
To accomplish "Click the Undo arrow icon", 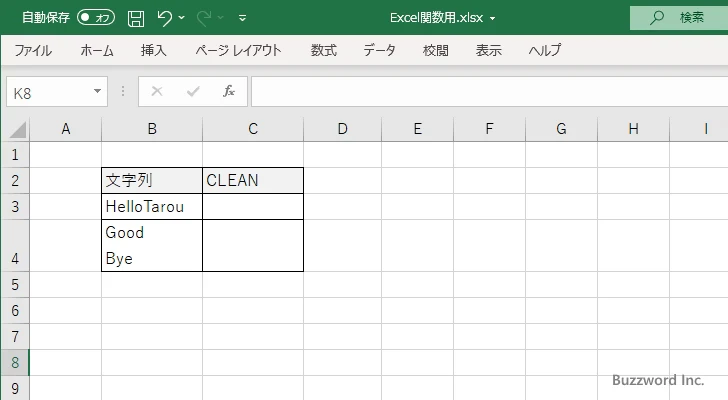I will 164,18.
